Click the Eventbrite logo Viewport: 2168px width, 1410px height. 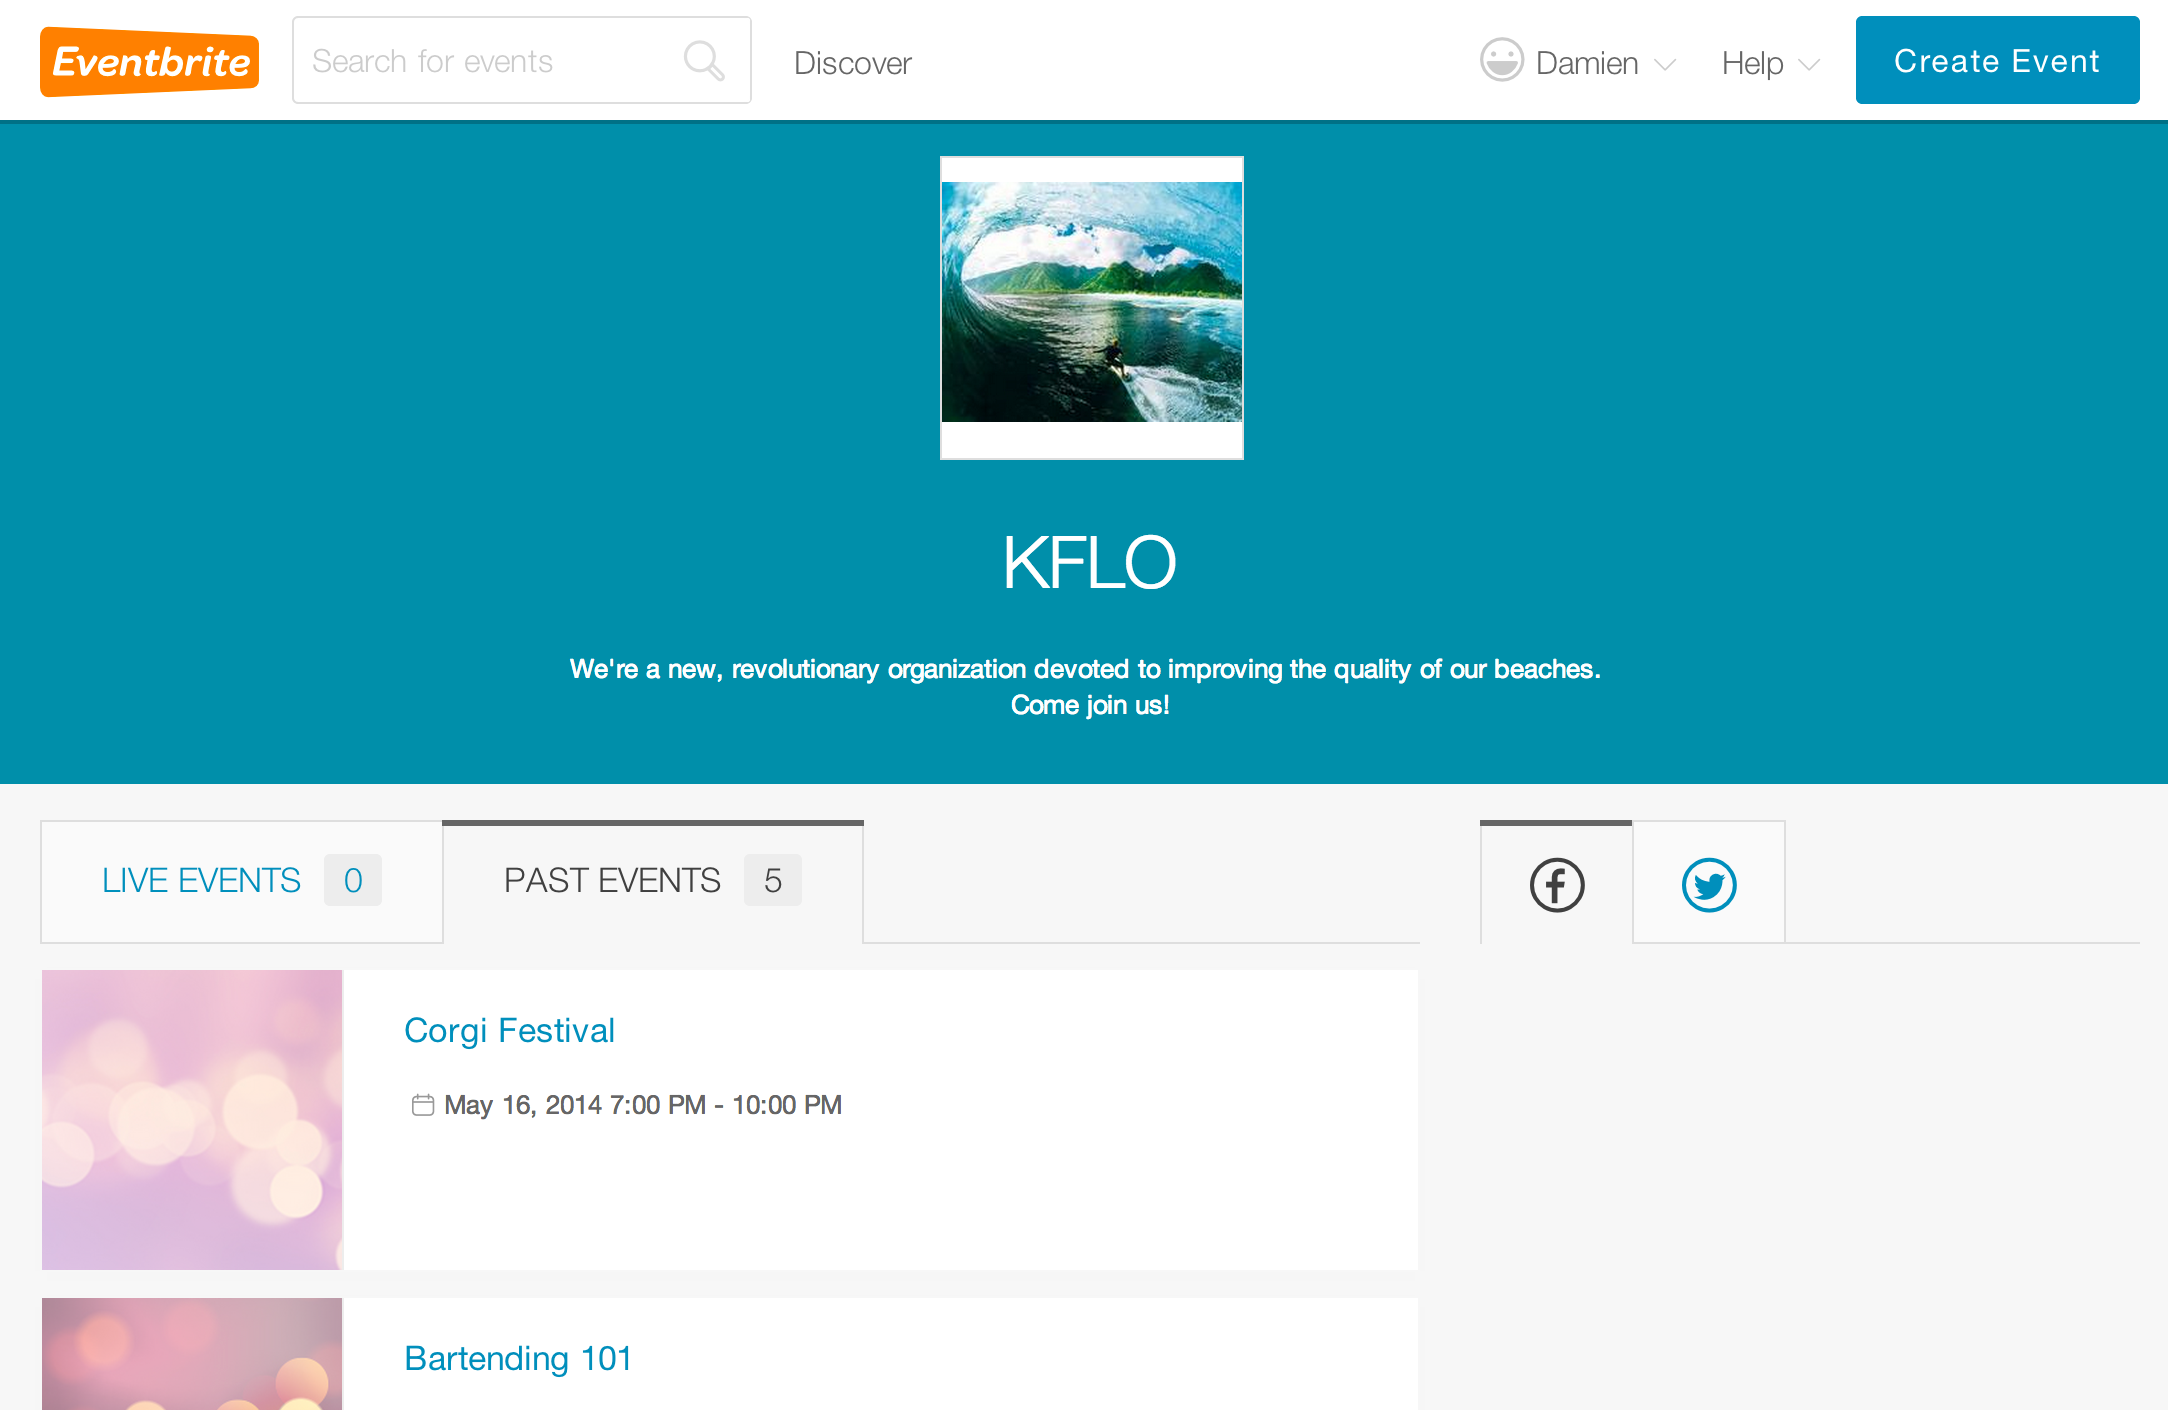pos(150,61)
